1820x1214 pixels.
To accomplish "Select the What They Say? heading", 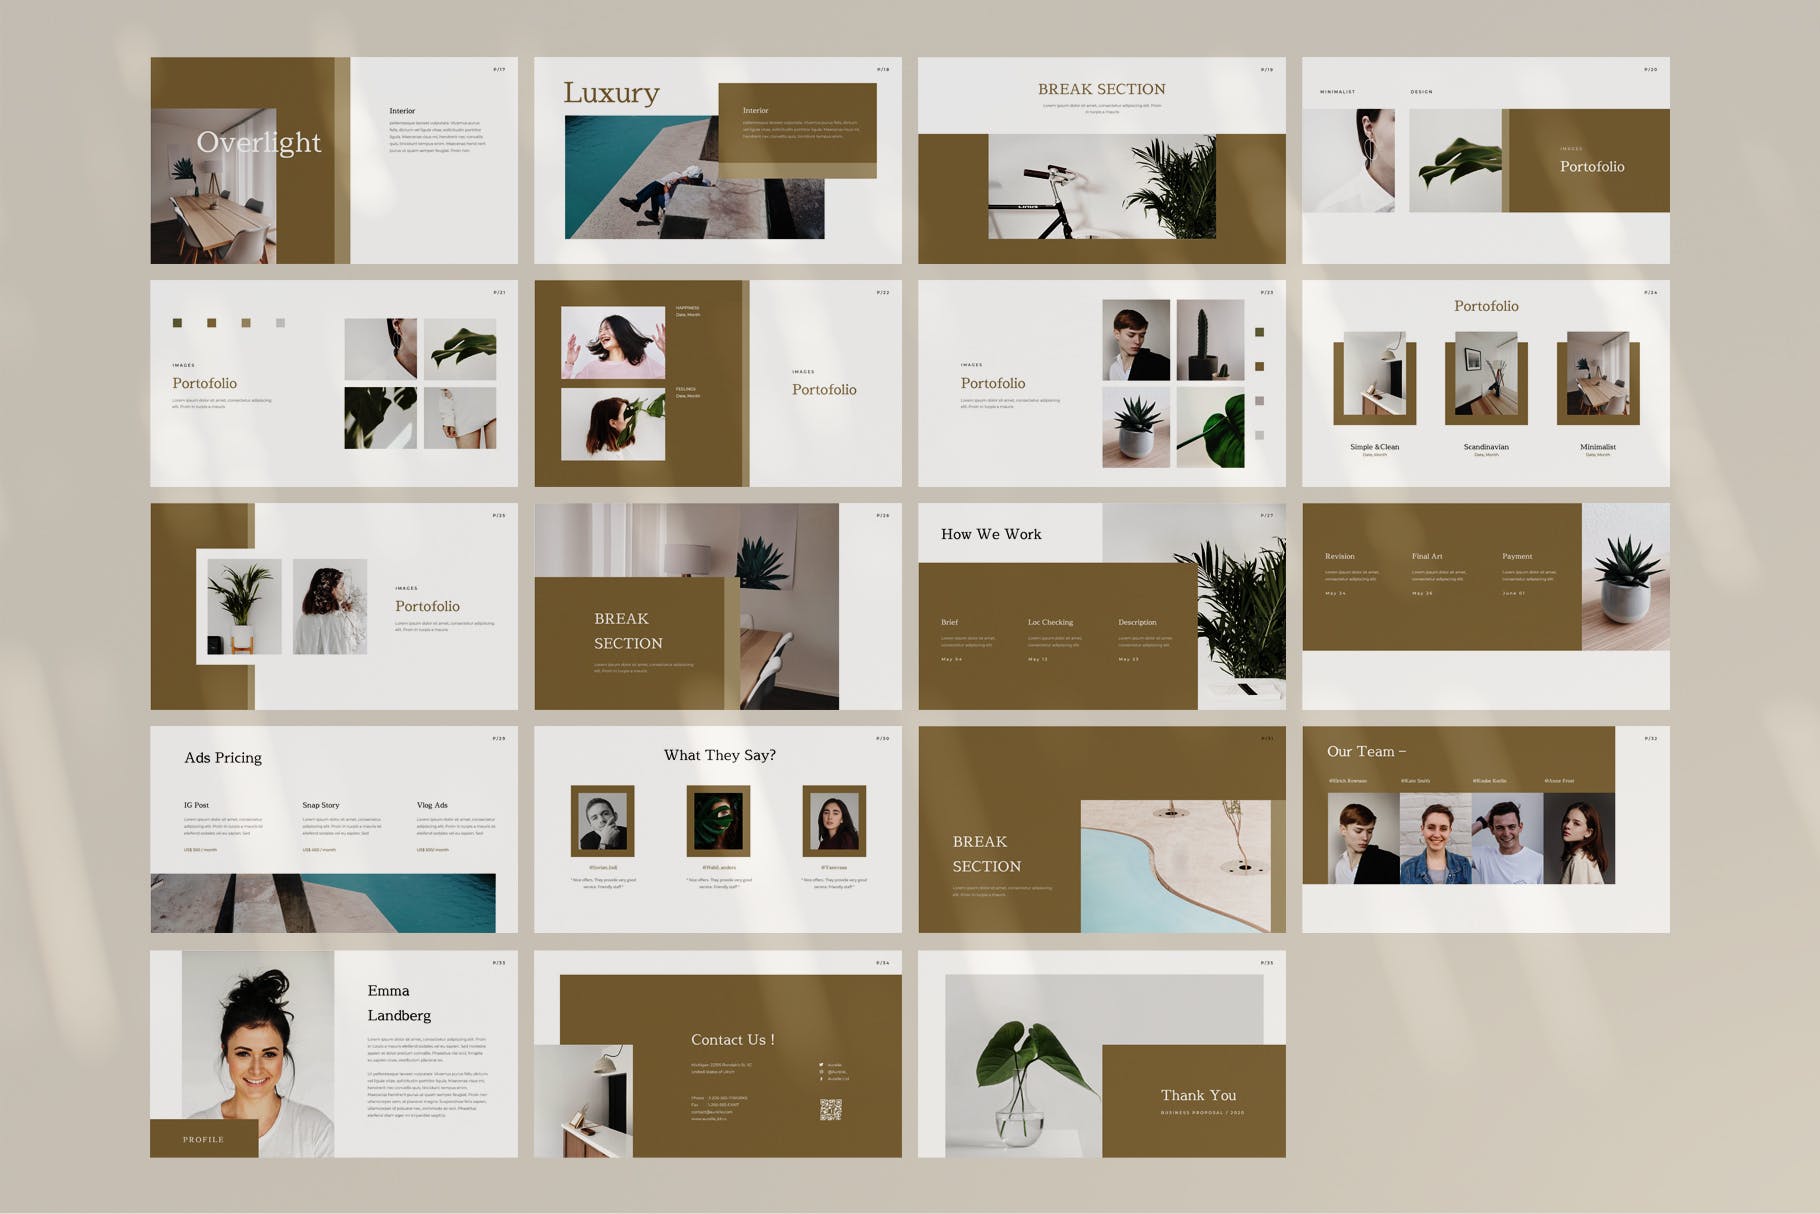I will pos(719,755).
